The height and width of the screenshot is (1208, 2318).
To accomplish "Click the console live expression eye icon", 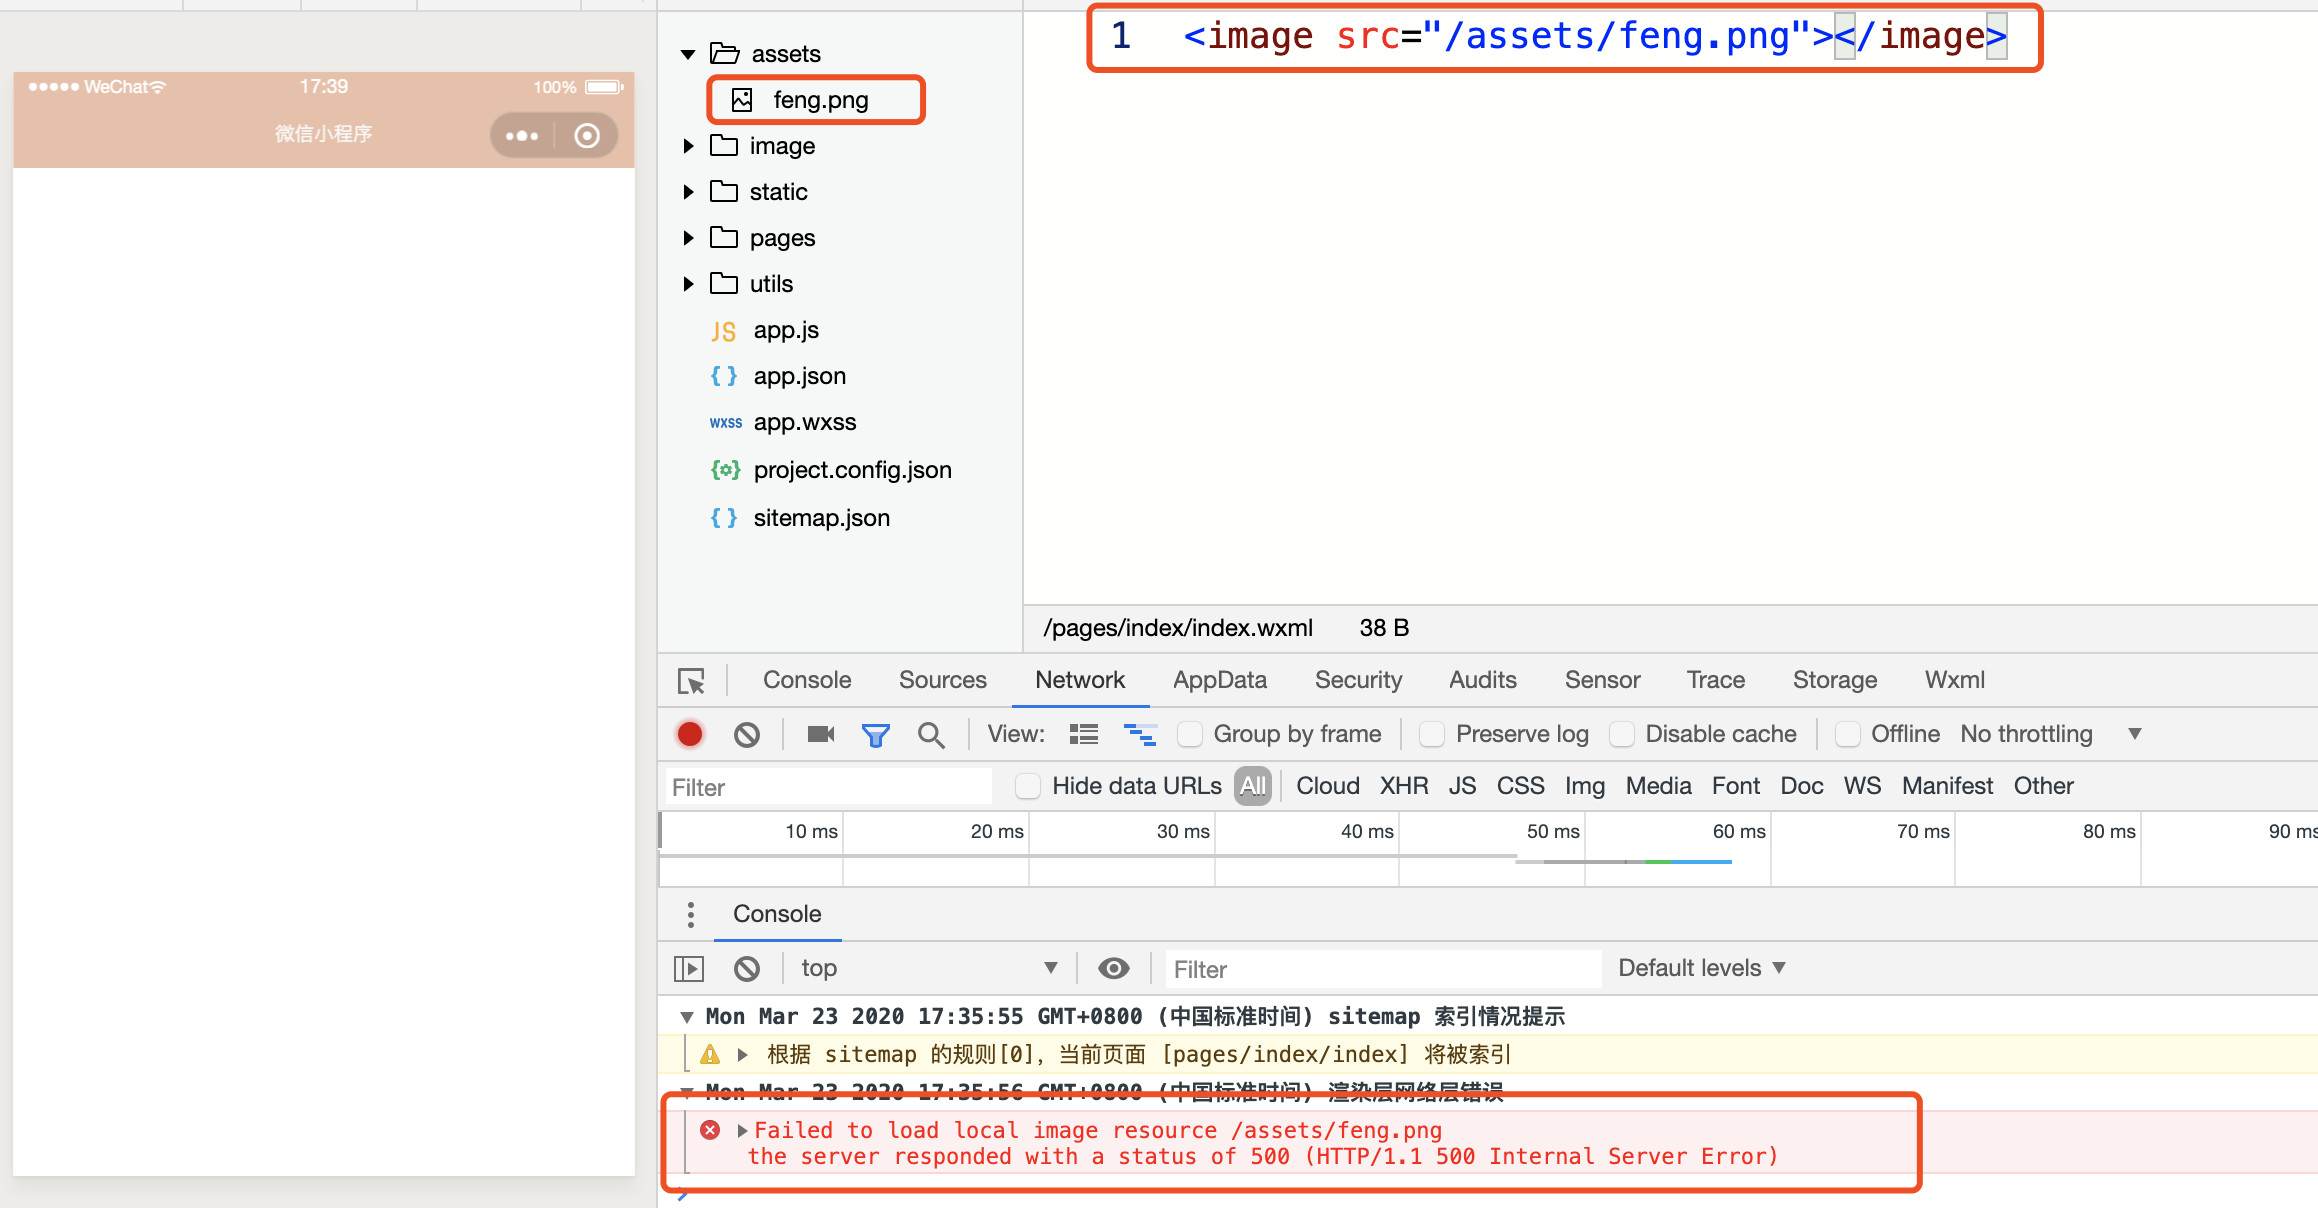I will point(1113,968).
